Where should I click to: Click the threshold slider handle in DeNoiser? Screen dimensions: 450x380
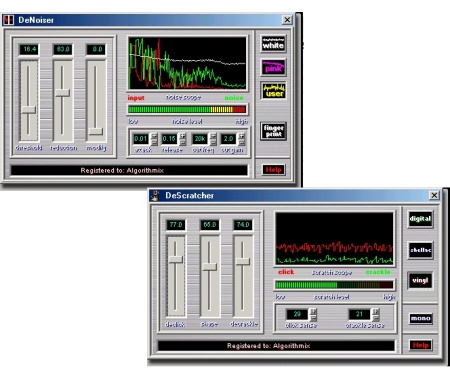click(29, 110)
